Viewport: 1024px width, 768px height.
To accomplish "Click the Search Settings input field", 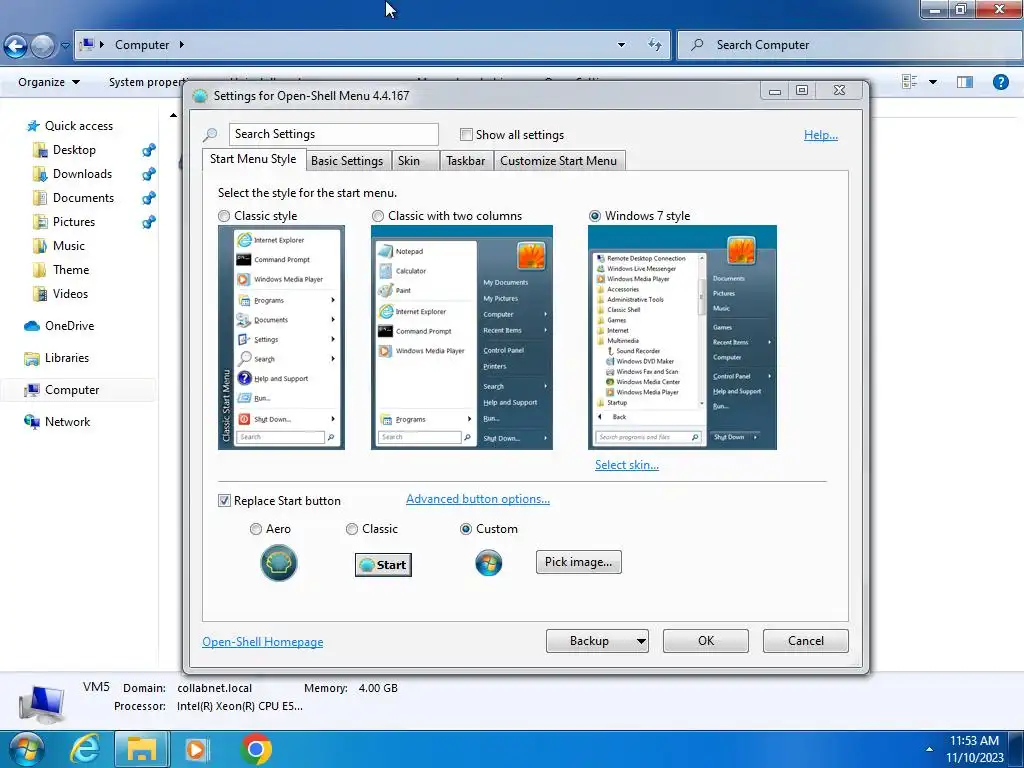I will [x=334, y=134].
